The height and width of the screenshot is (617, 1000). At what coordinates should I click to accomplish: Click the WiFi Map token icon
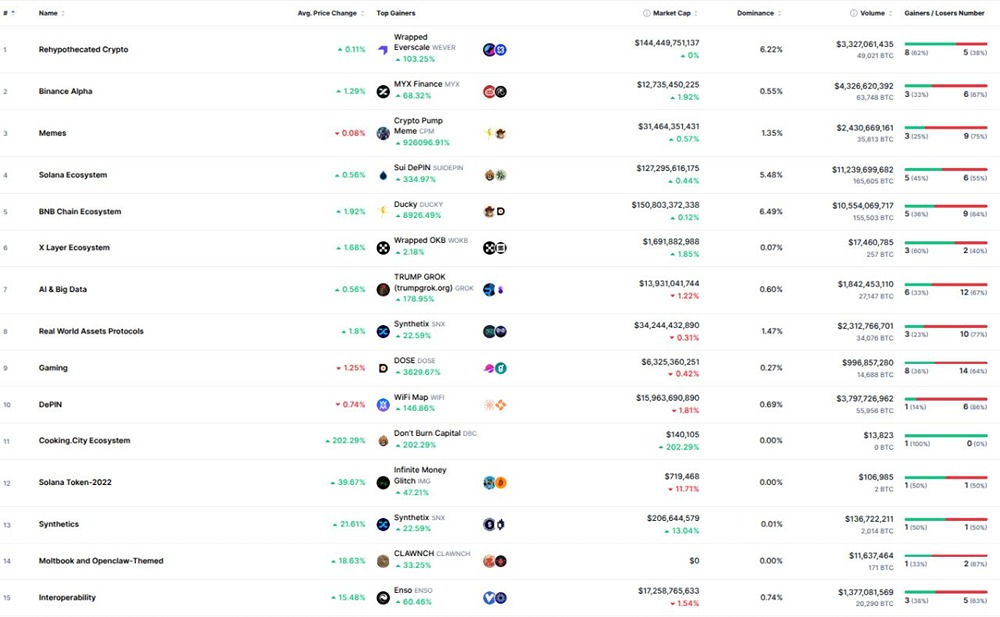[x=383, y=405]
